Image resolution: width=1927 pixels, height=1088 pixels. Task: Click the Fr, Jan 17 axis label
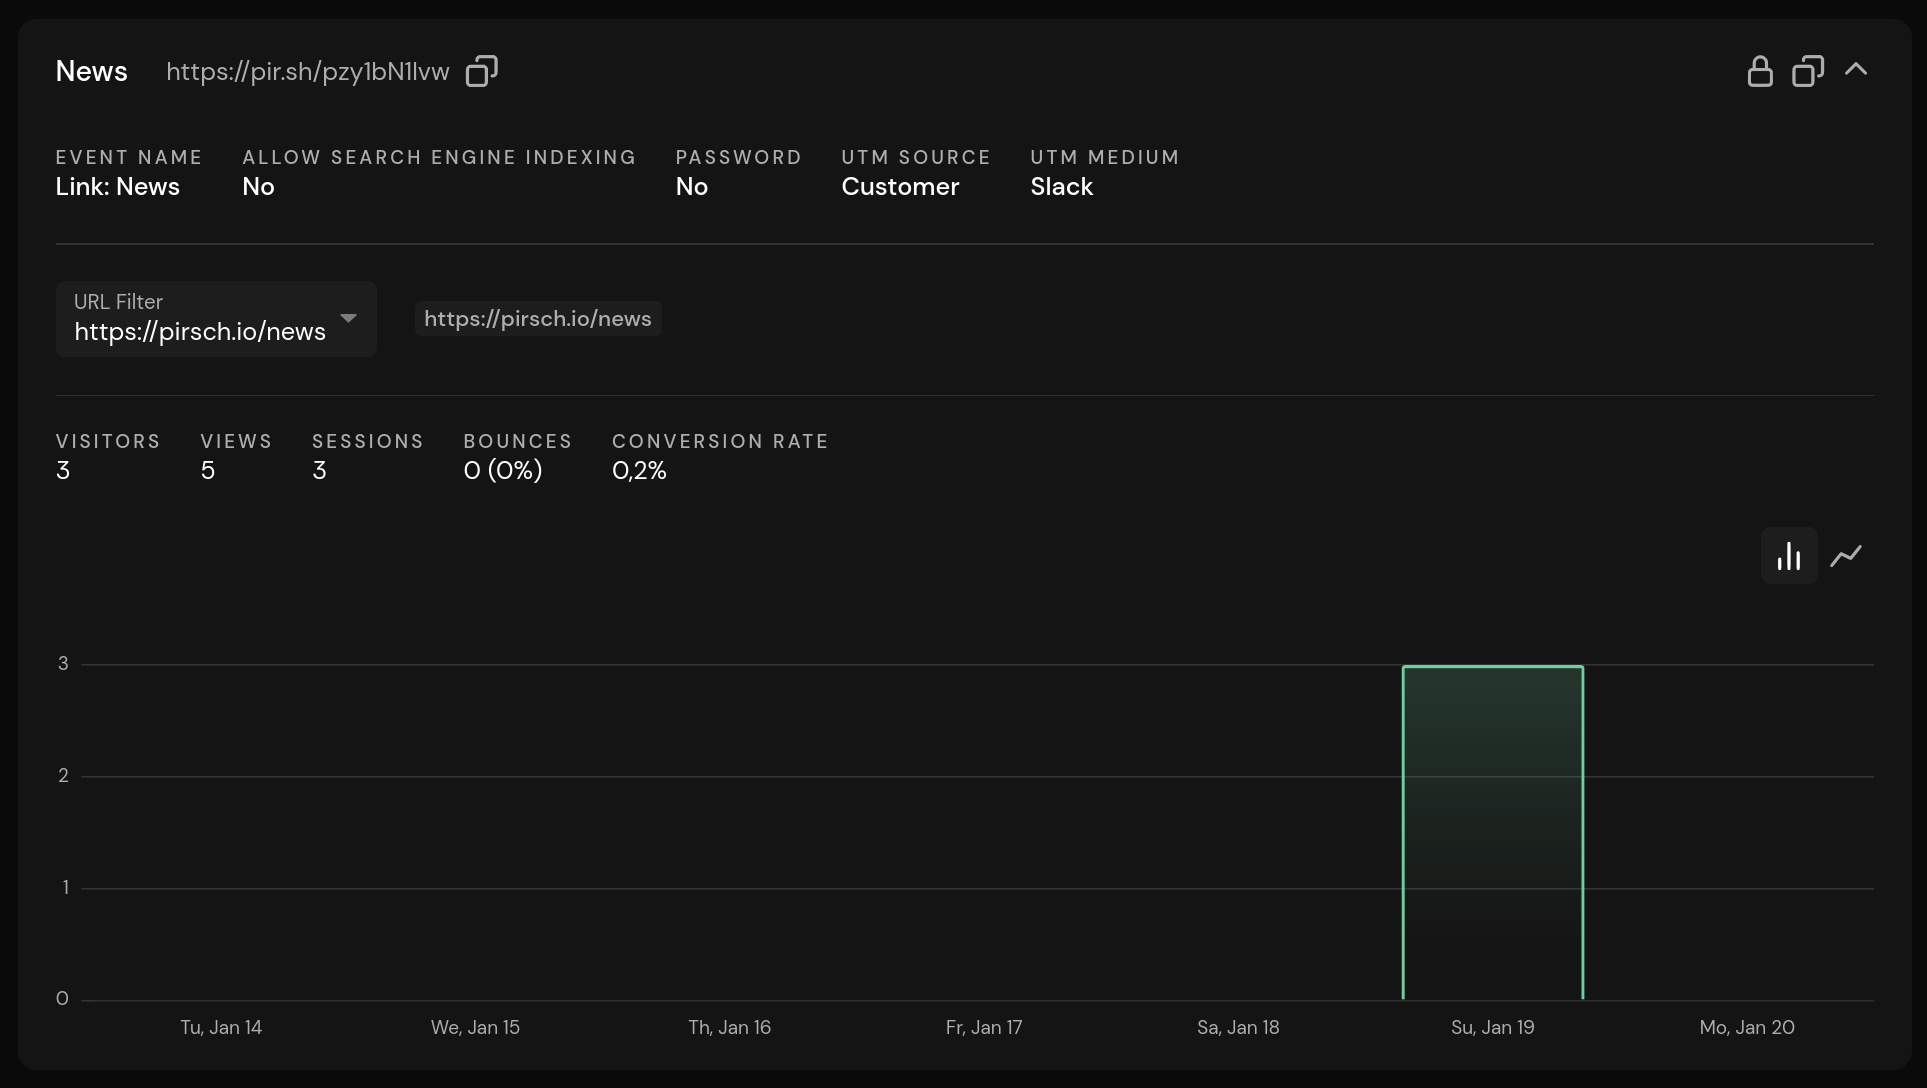[984, 1028]
